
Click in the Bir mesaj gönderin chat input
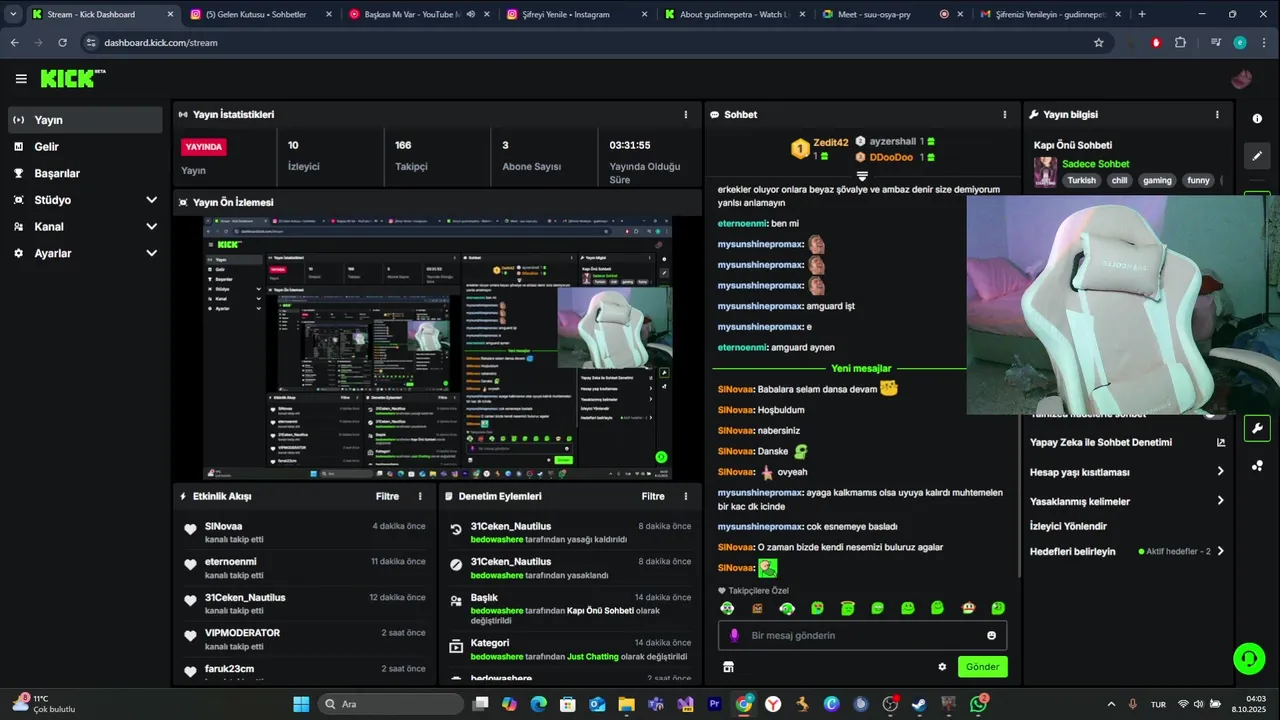(x=862, y=635)
